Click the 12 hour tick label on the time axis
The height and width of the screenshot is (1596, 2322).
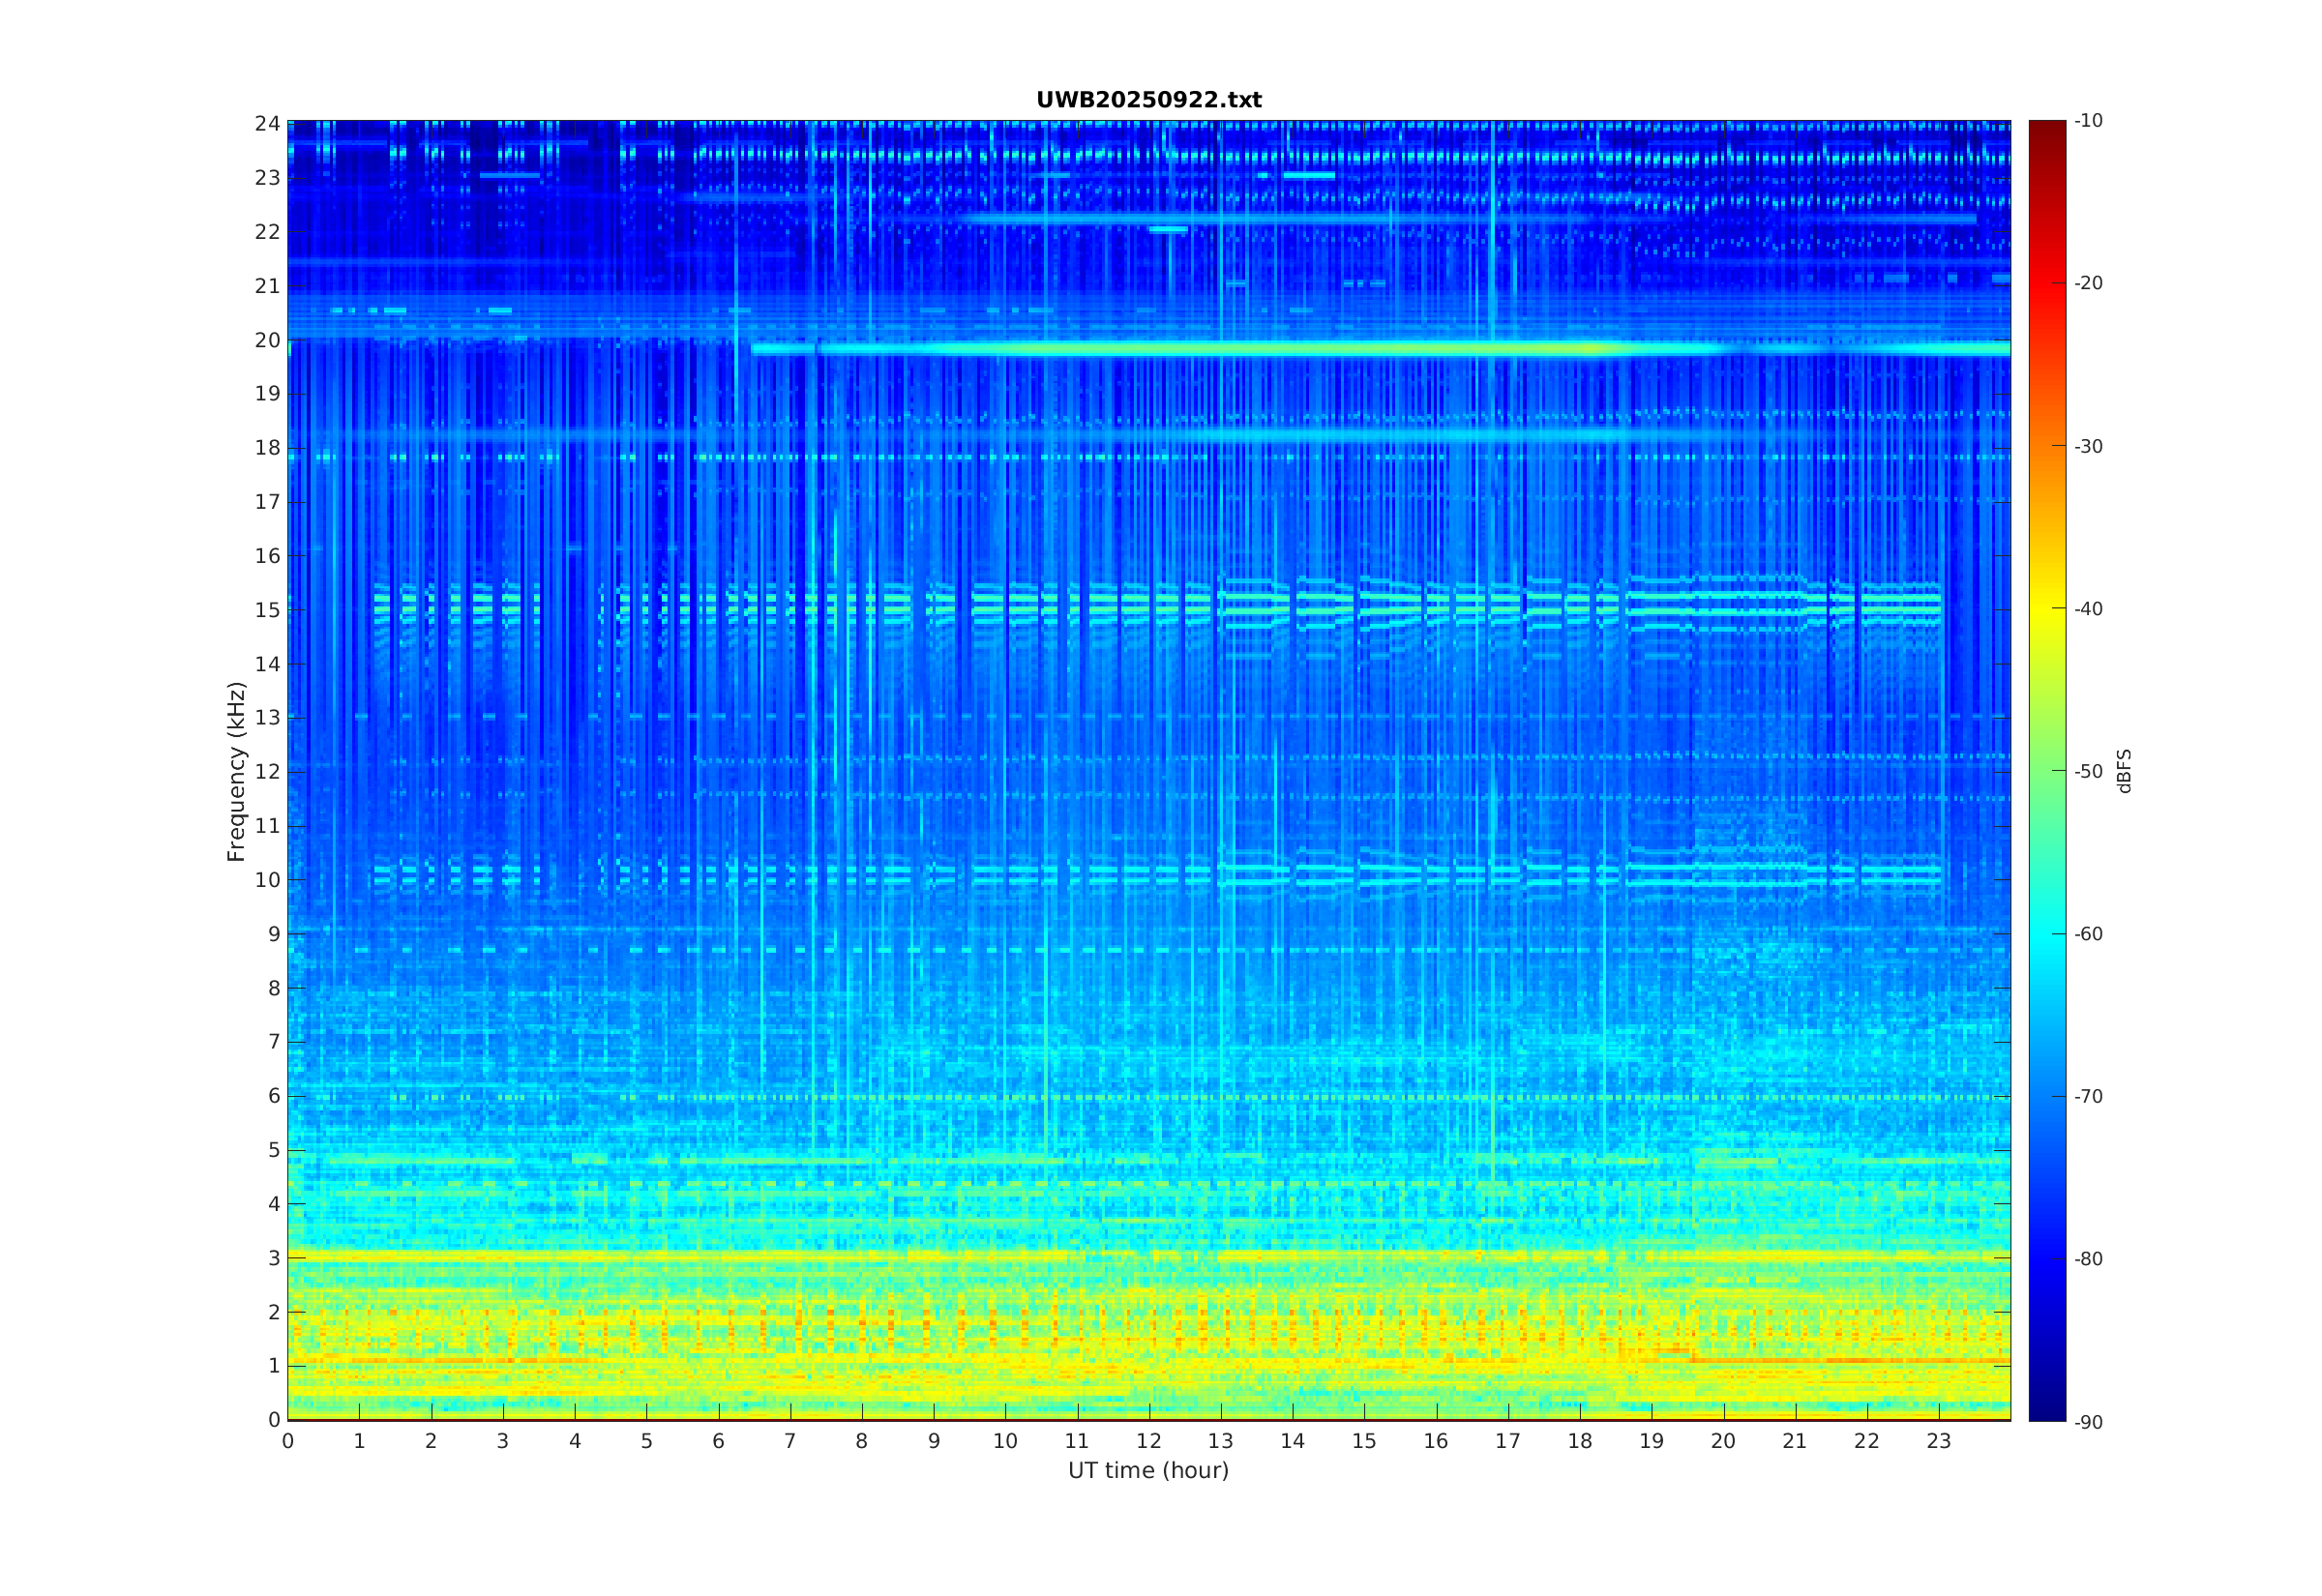[x=1149, y=1441]
